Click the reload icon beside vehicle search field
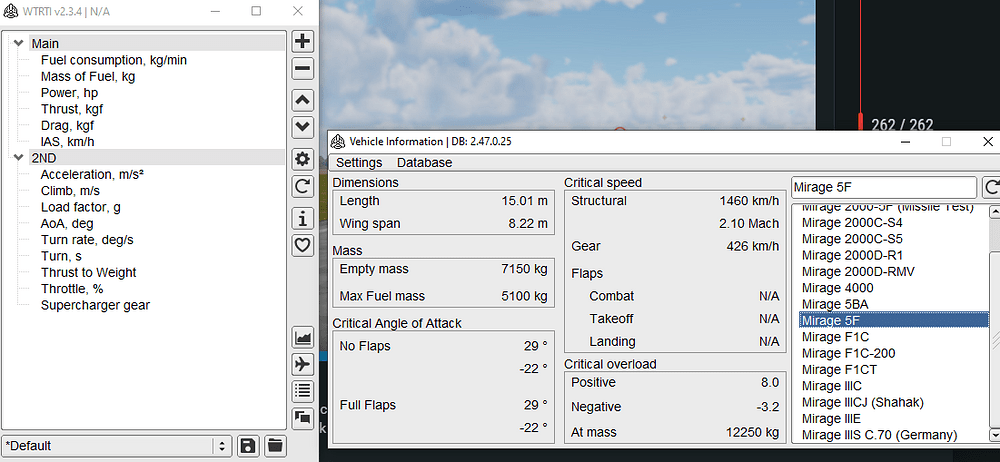1000x462 pixels. (x=992, y=188)
